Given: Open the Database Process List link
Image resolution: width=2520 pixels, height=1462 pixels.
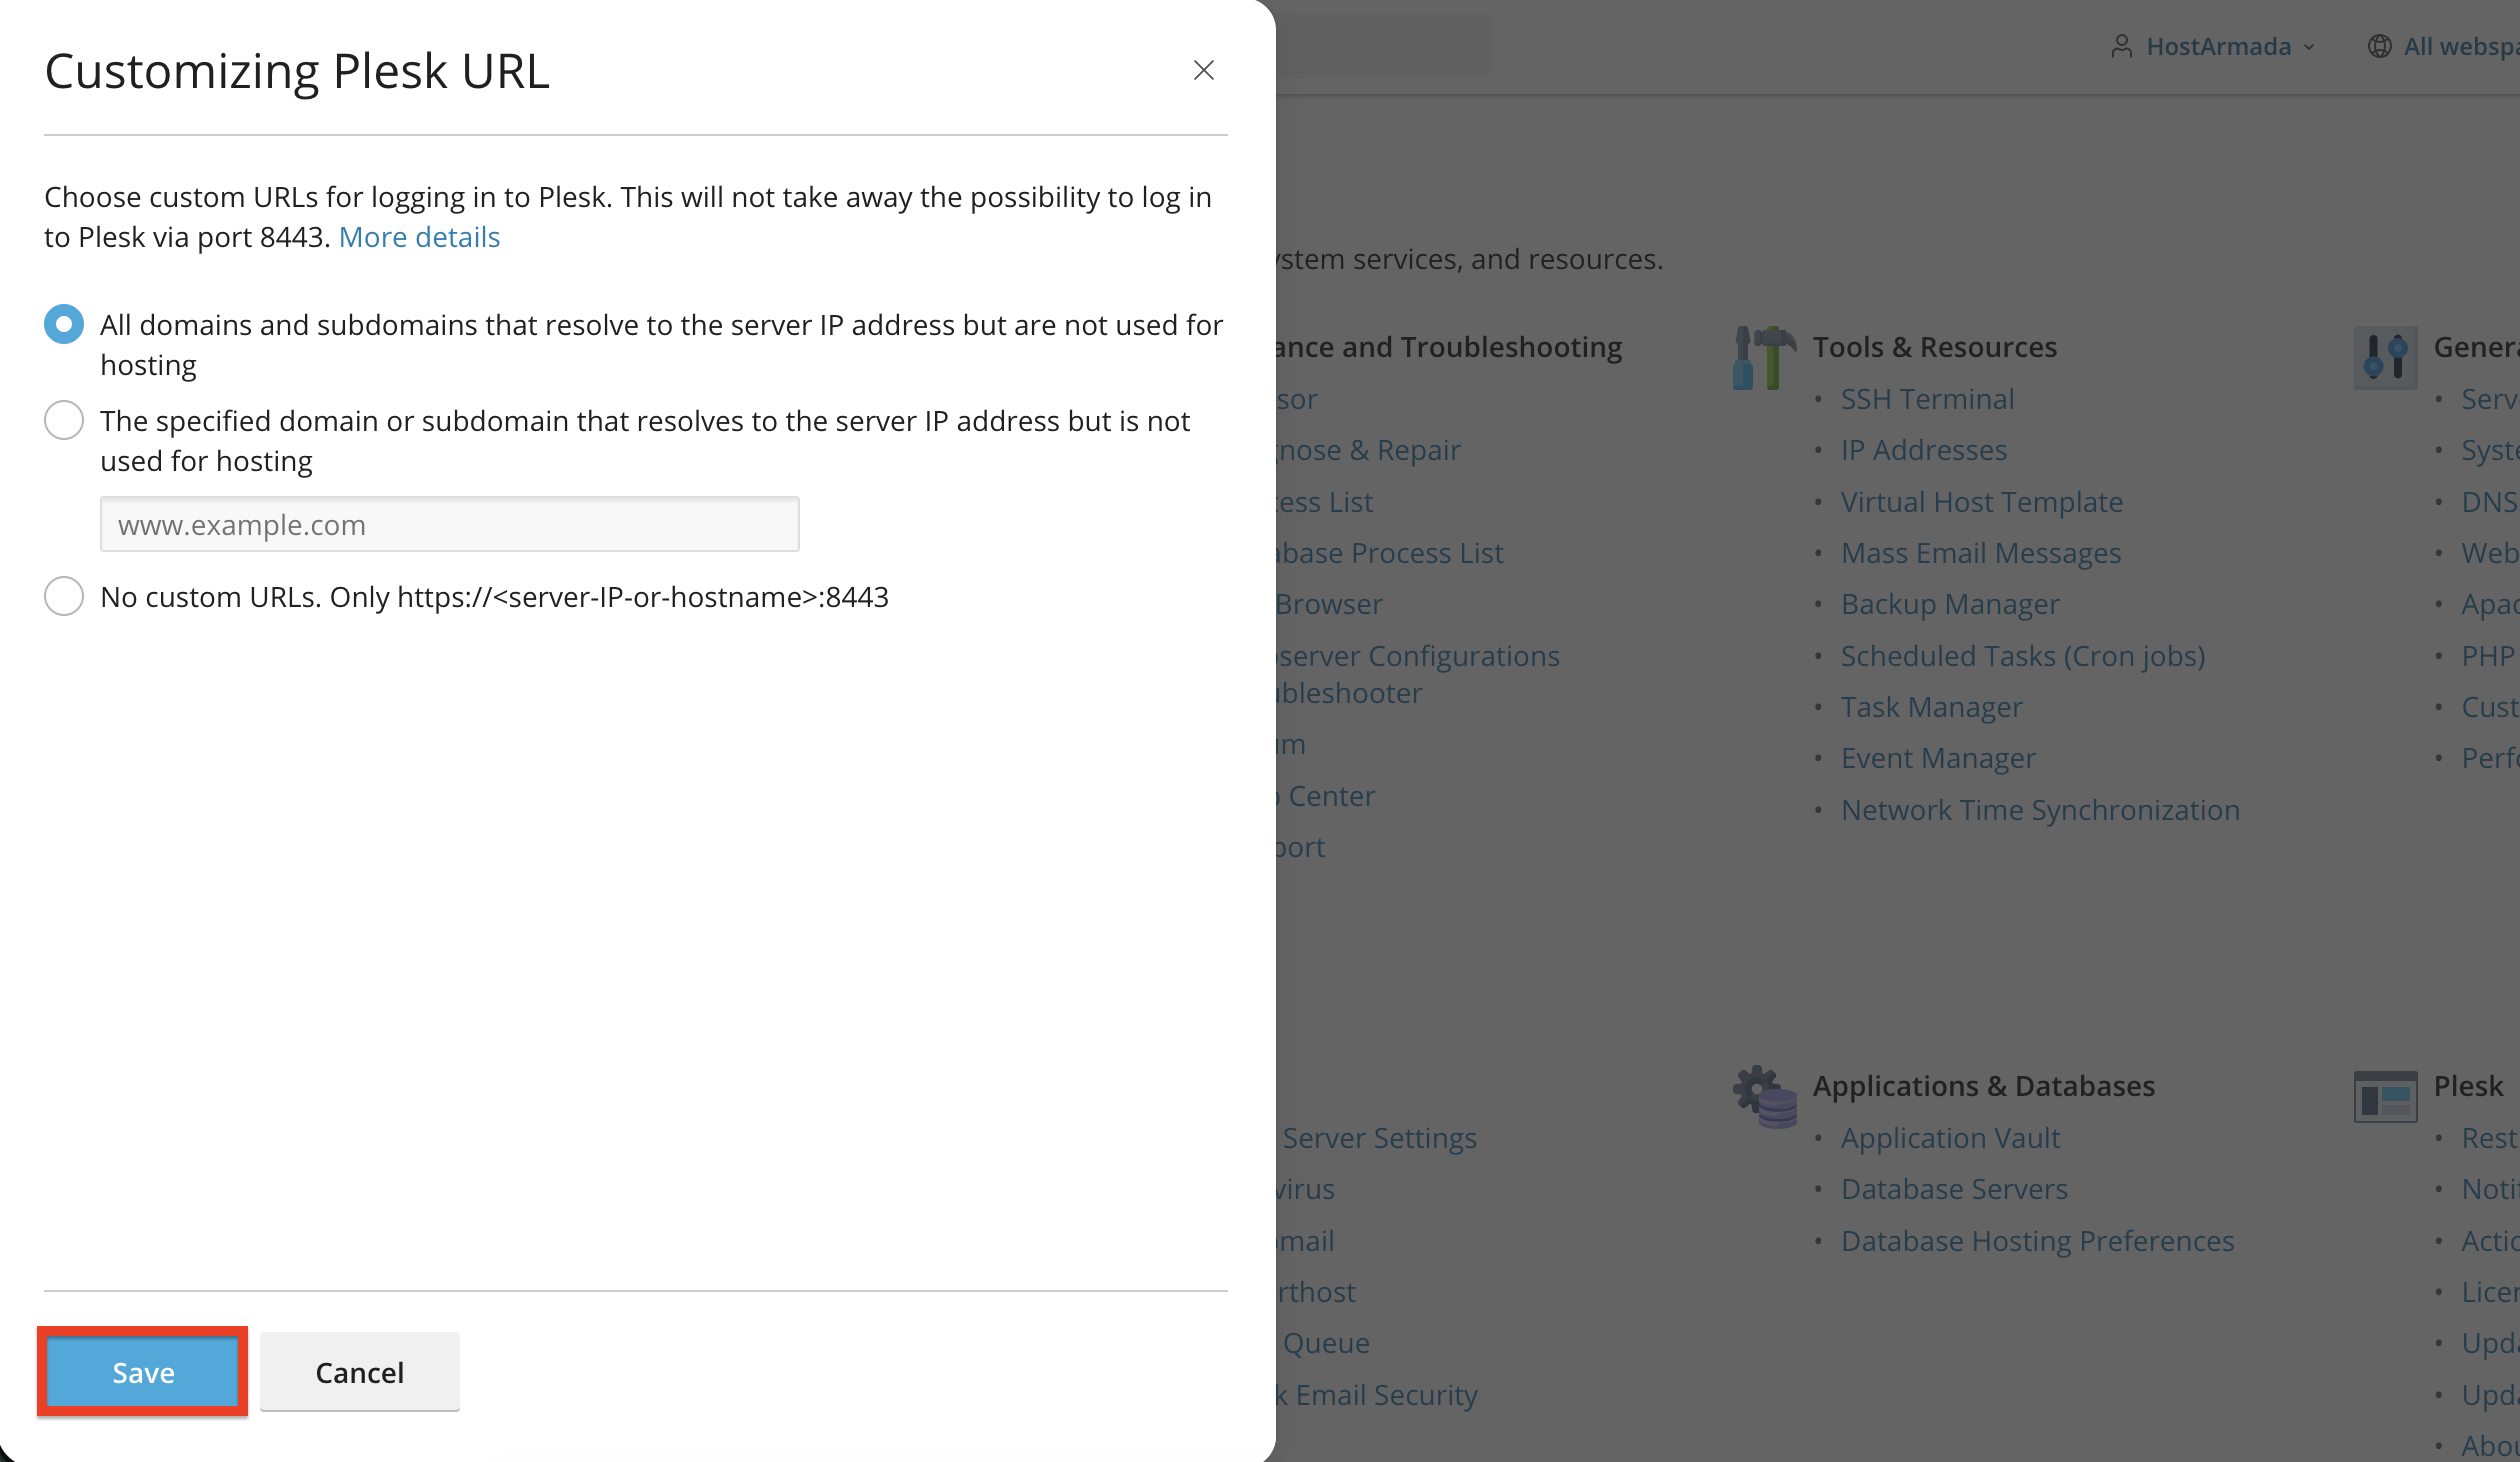Looking at the screenshot, I should pyautogui.click(x=1390, y=553).
